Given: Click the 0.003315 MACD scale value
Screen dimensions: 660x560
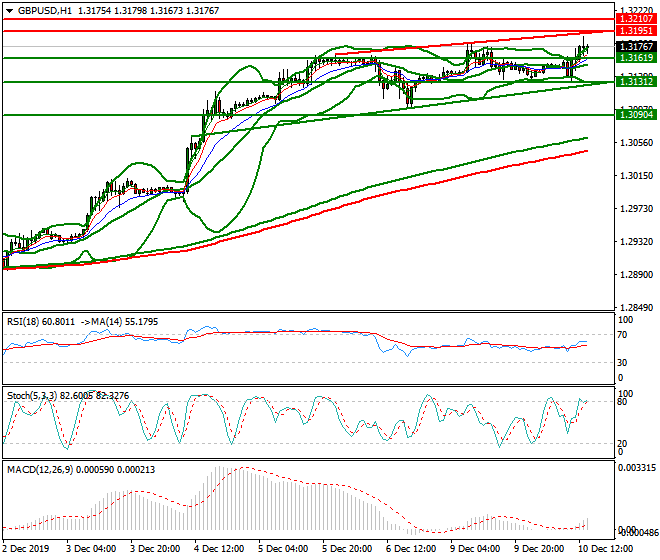Looking at the screenshot, I should [x=636, y=468].
